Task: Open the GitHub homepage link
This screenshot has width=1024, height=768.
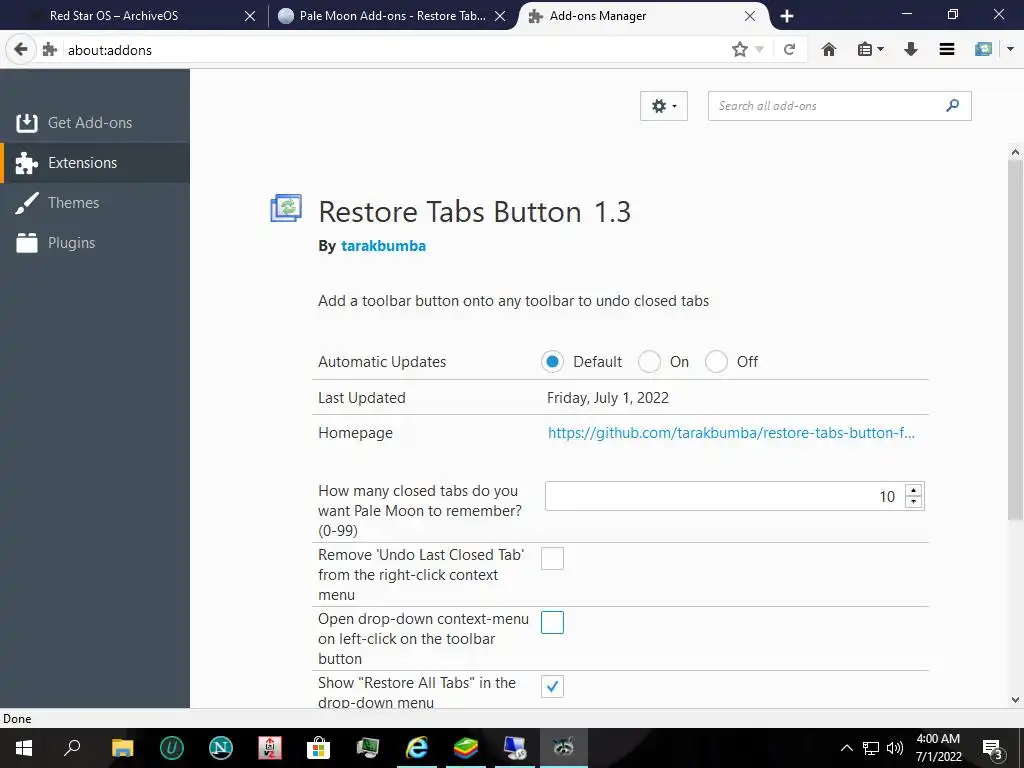Action: pyautogui.click(x=731, y=433)
